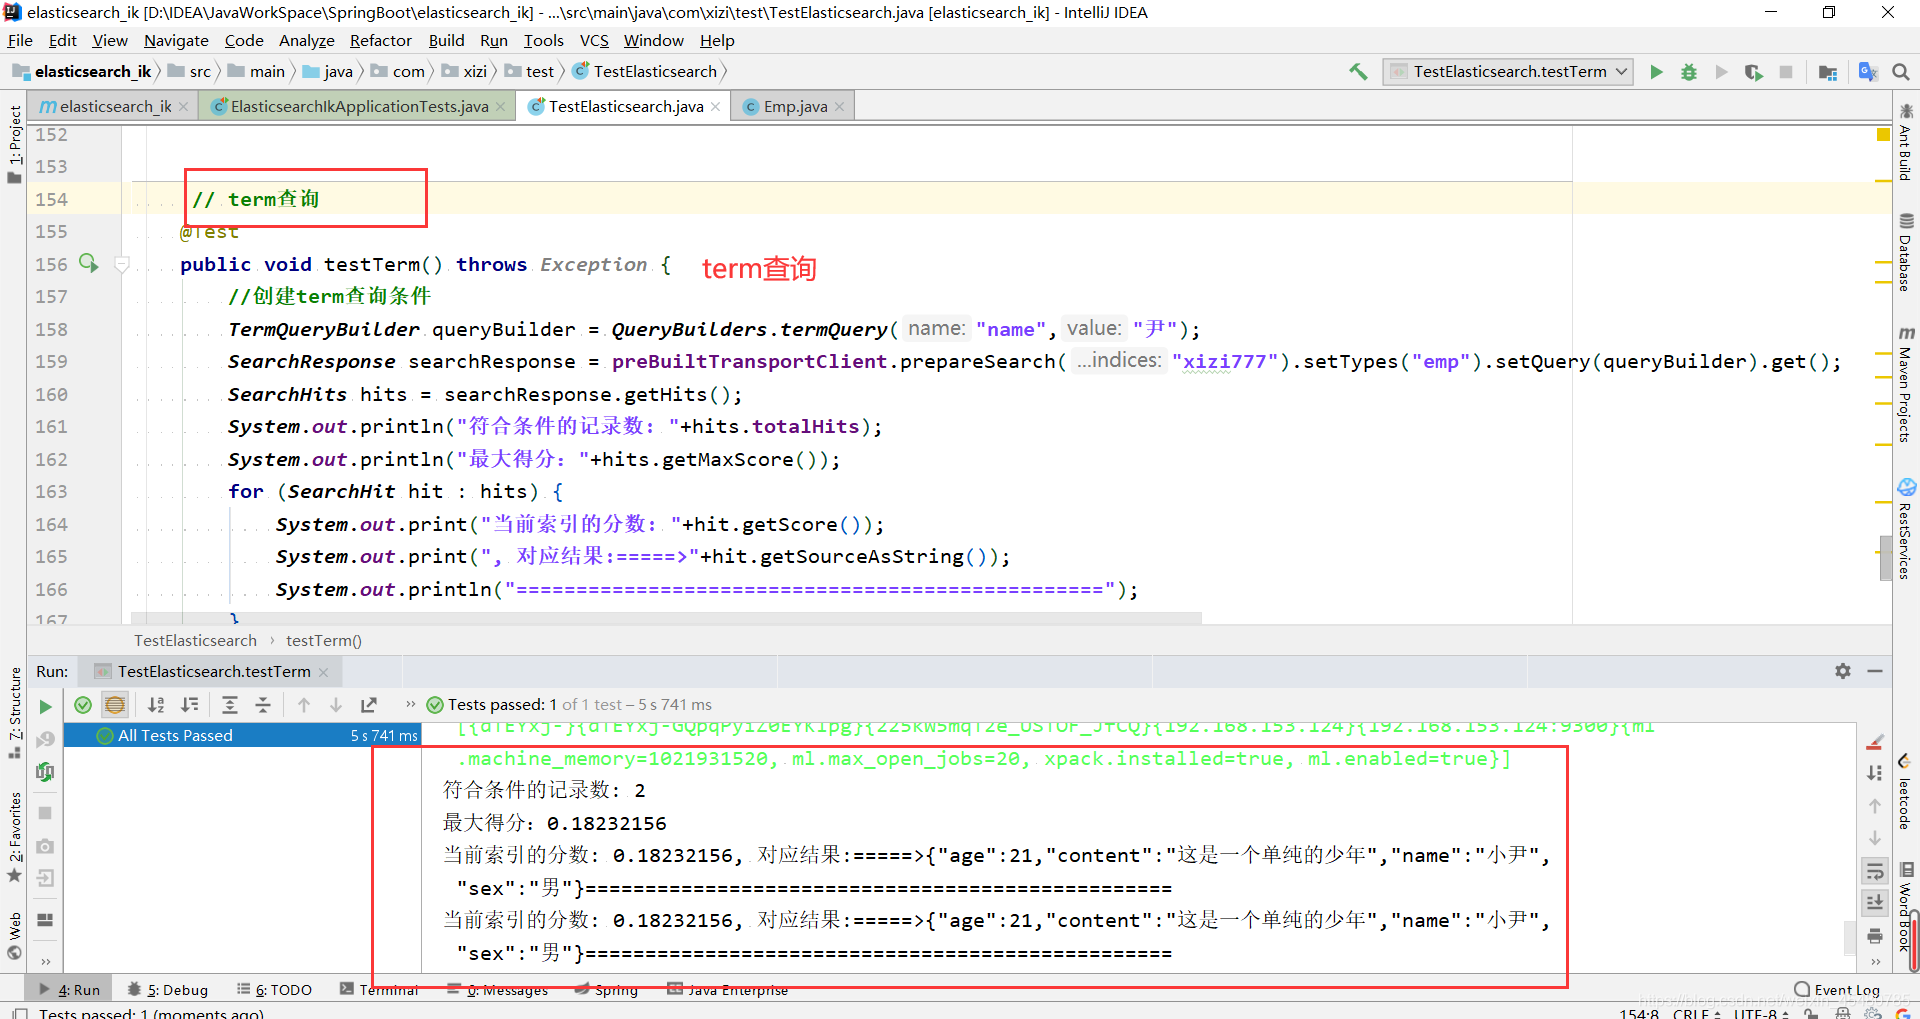
Task: Collapse all test results icon
Action: pyautogui.click(x=263, y=704)
